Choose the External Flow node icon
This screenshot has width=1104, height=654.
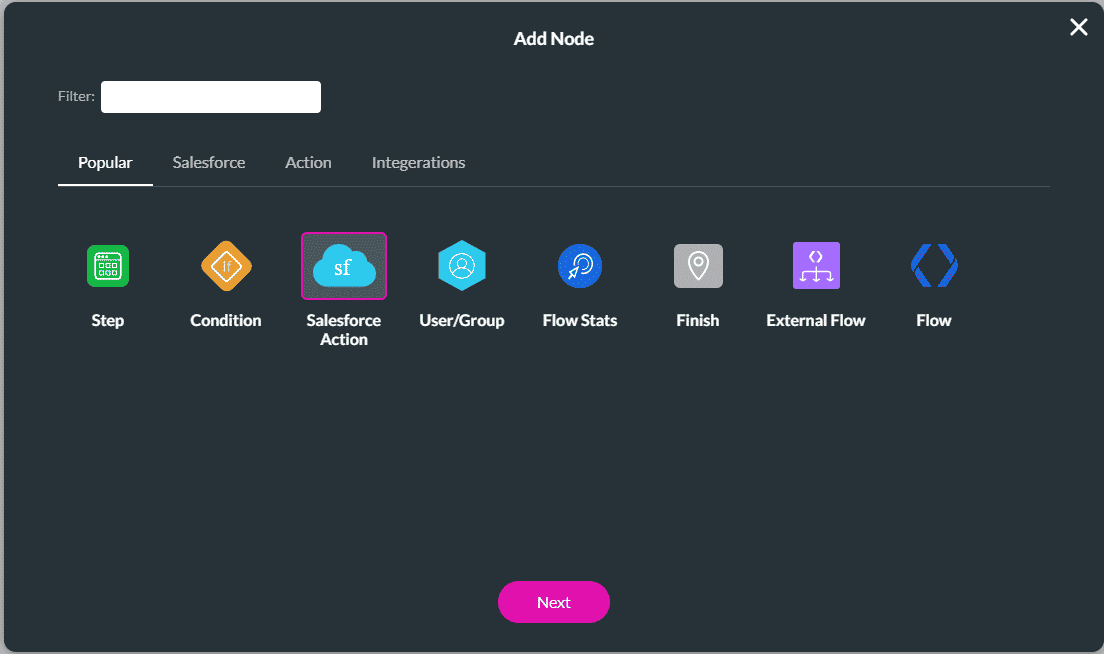(x=816, y=265)
